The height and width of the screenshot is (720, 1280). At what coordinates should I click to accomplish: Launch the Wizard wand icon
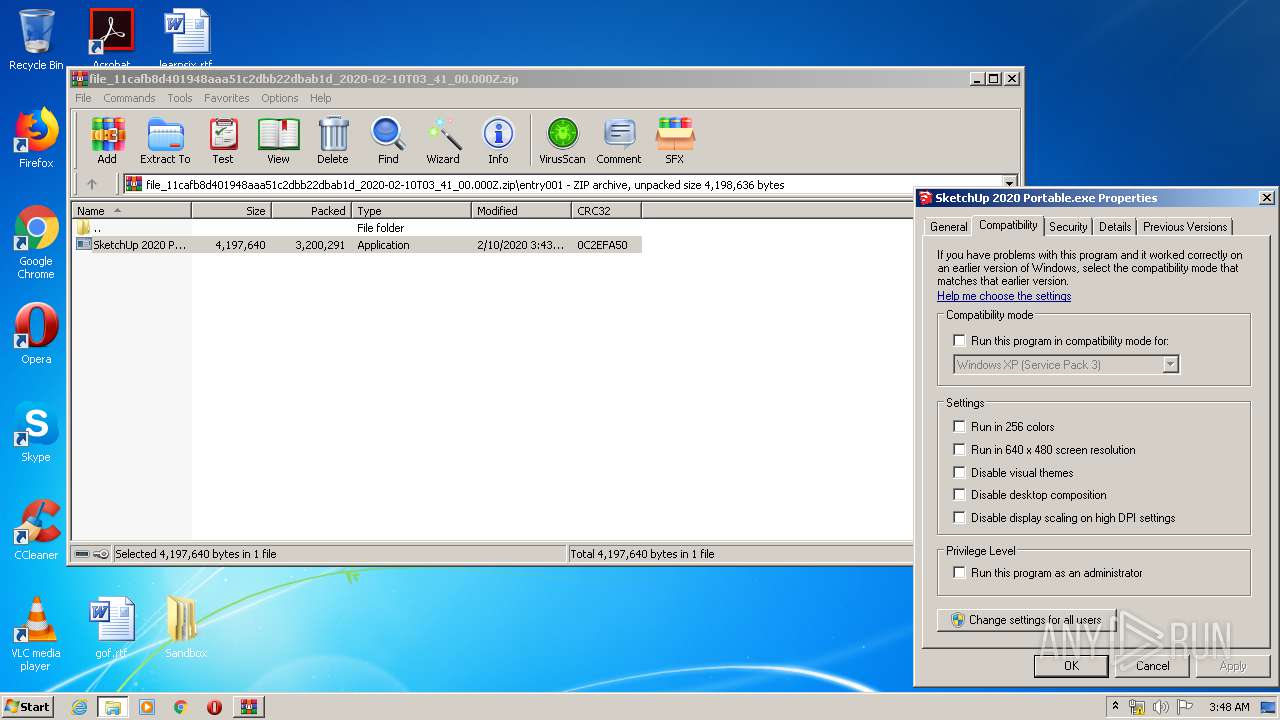coord(443,140)
